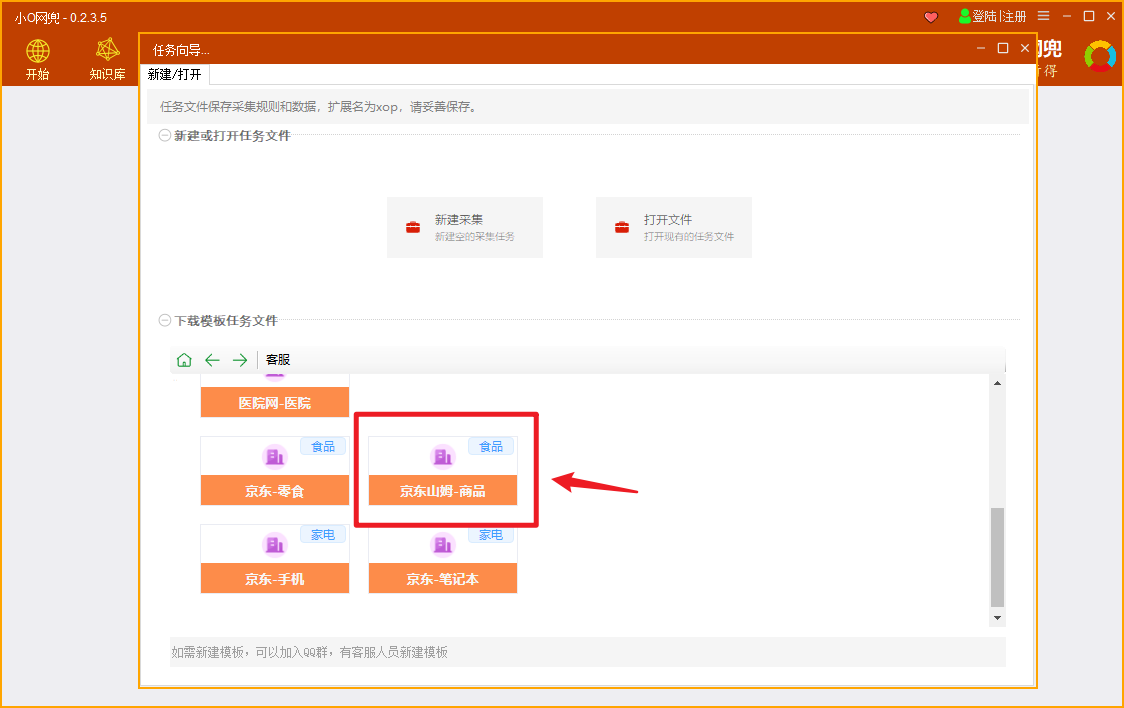
Task: Maximize the 任务向导 dialog
Action: coord(1003,48)
